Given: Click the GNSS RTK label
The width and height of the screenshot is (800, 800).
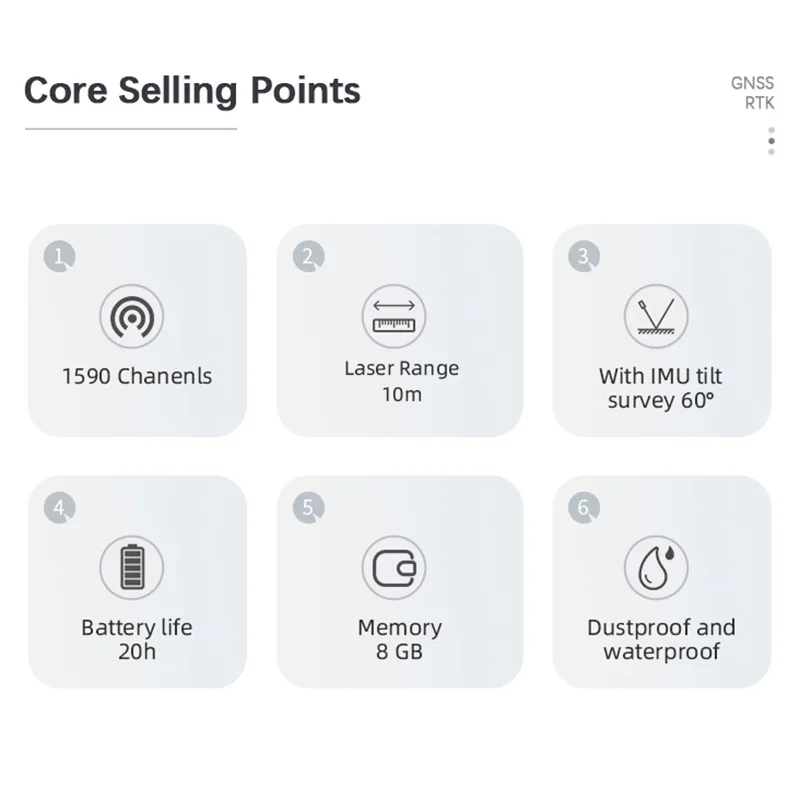Looking at the screenshot, I should (x=753, y=93).
